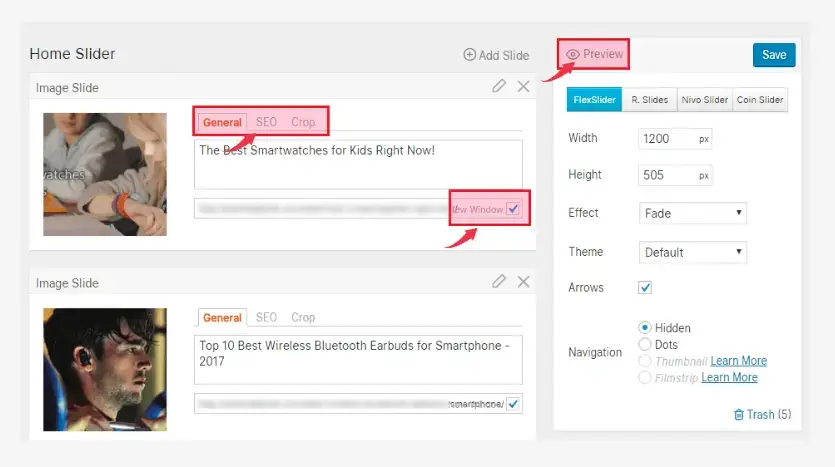835x467 pixels.
Task: Open the Trash (5) link
Action: [x=763, y=414]
